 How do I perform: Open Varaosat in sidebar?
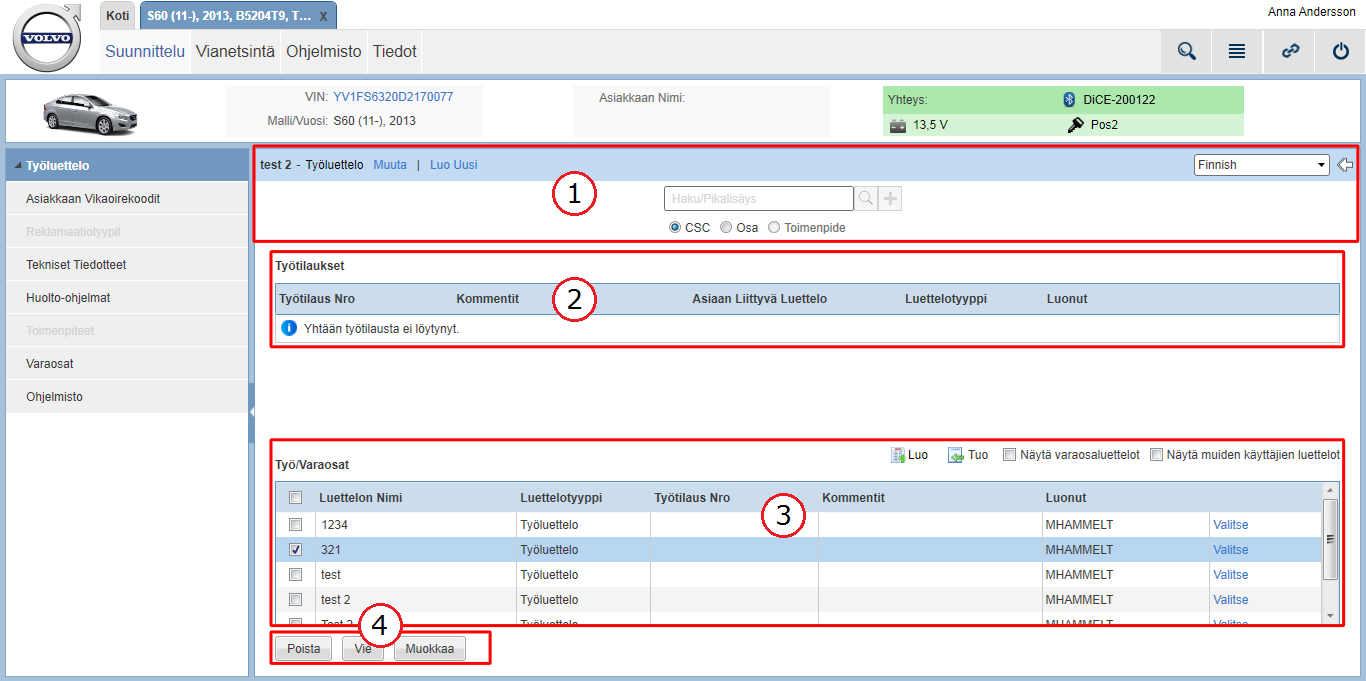tap(127, 364)
